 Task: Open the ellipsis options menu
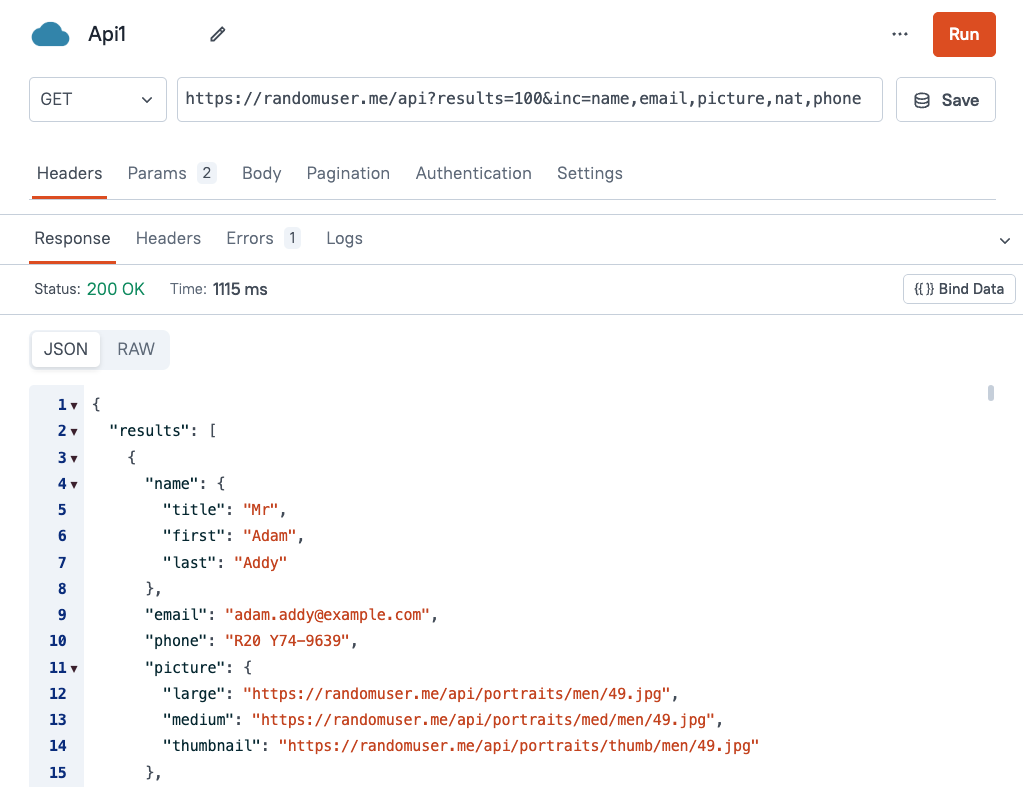(x=899, y=34)
